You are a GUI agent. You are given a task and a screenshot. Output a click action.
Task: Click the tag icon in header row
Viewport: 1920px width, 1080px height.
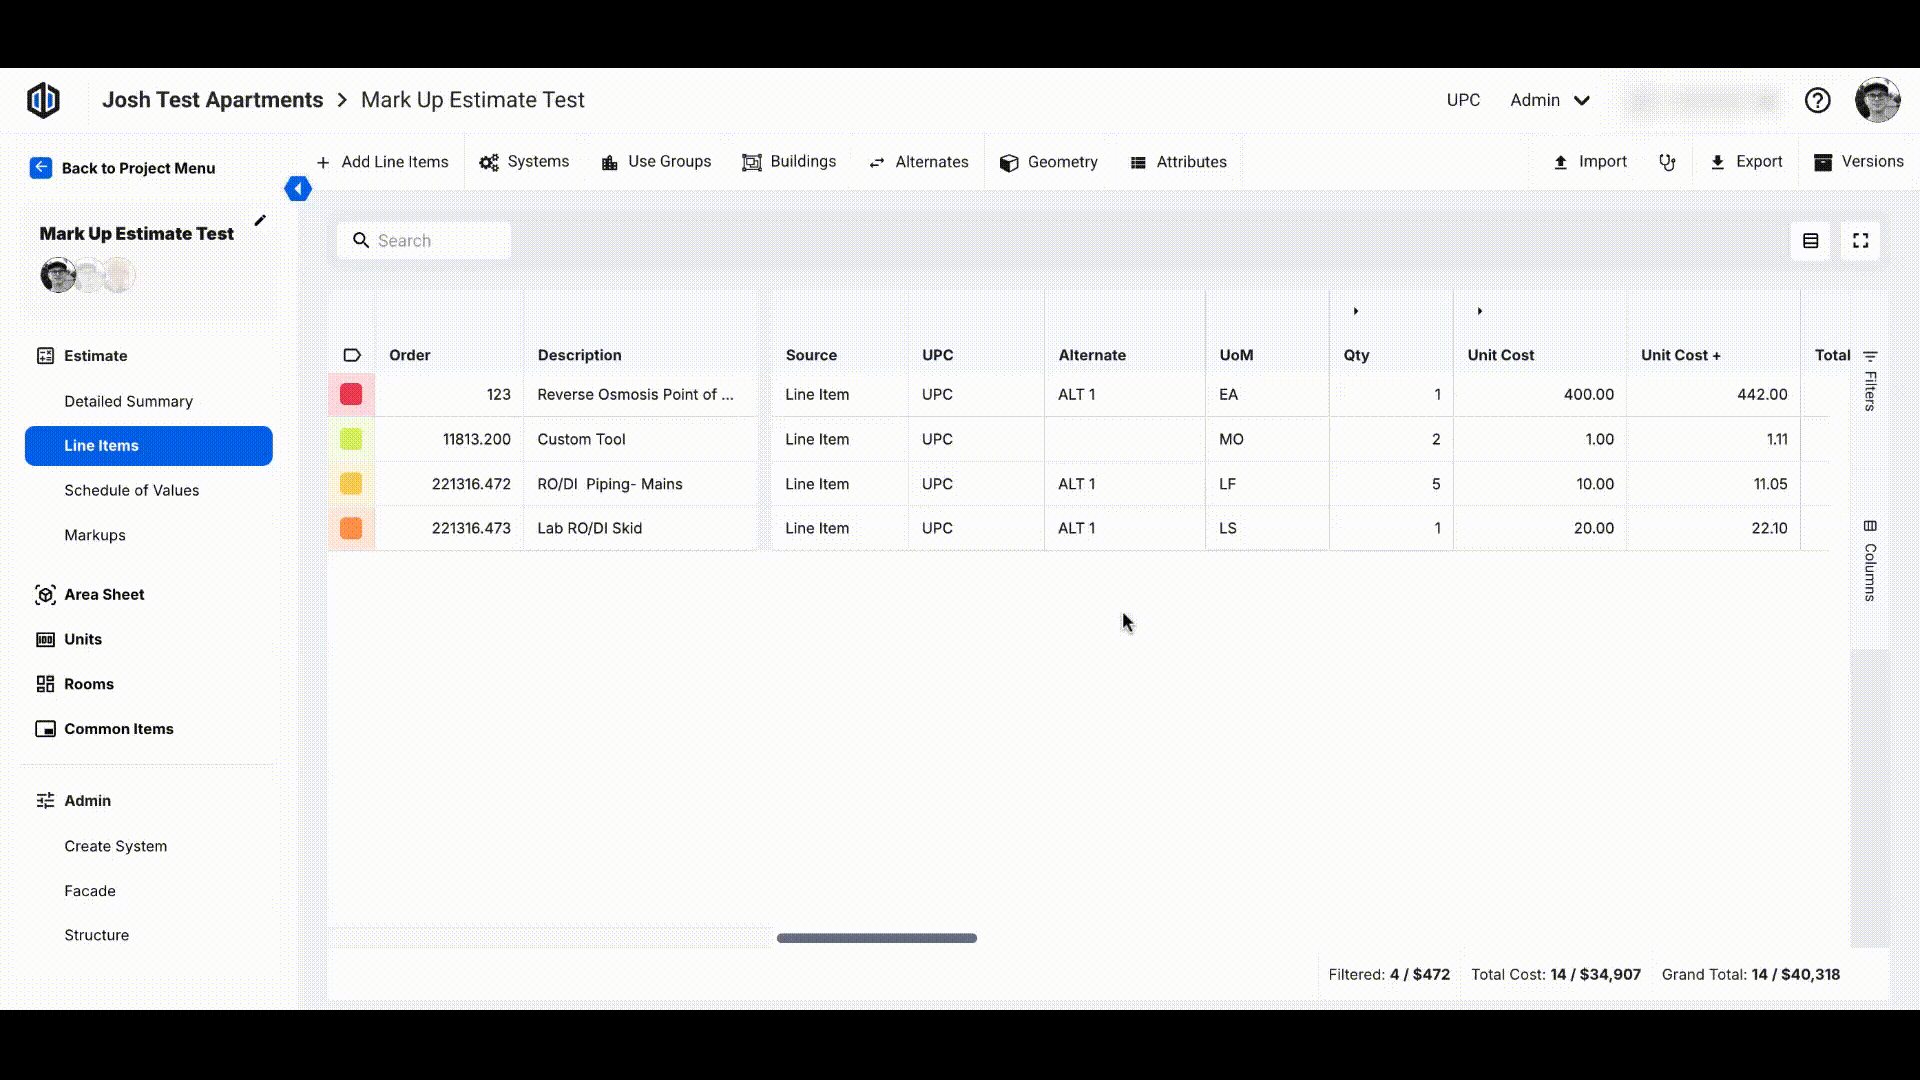tap(352, 355)
